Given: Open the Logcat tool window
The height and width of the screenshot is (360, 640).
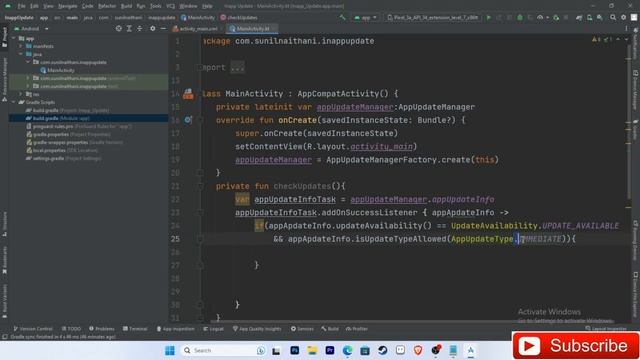Looking at the screenshot, I should [x=213, y=329].
